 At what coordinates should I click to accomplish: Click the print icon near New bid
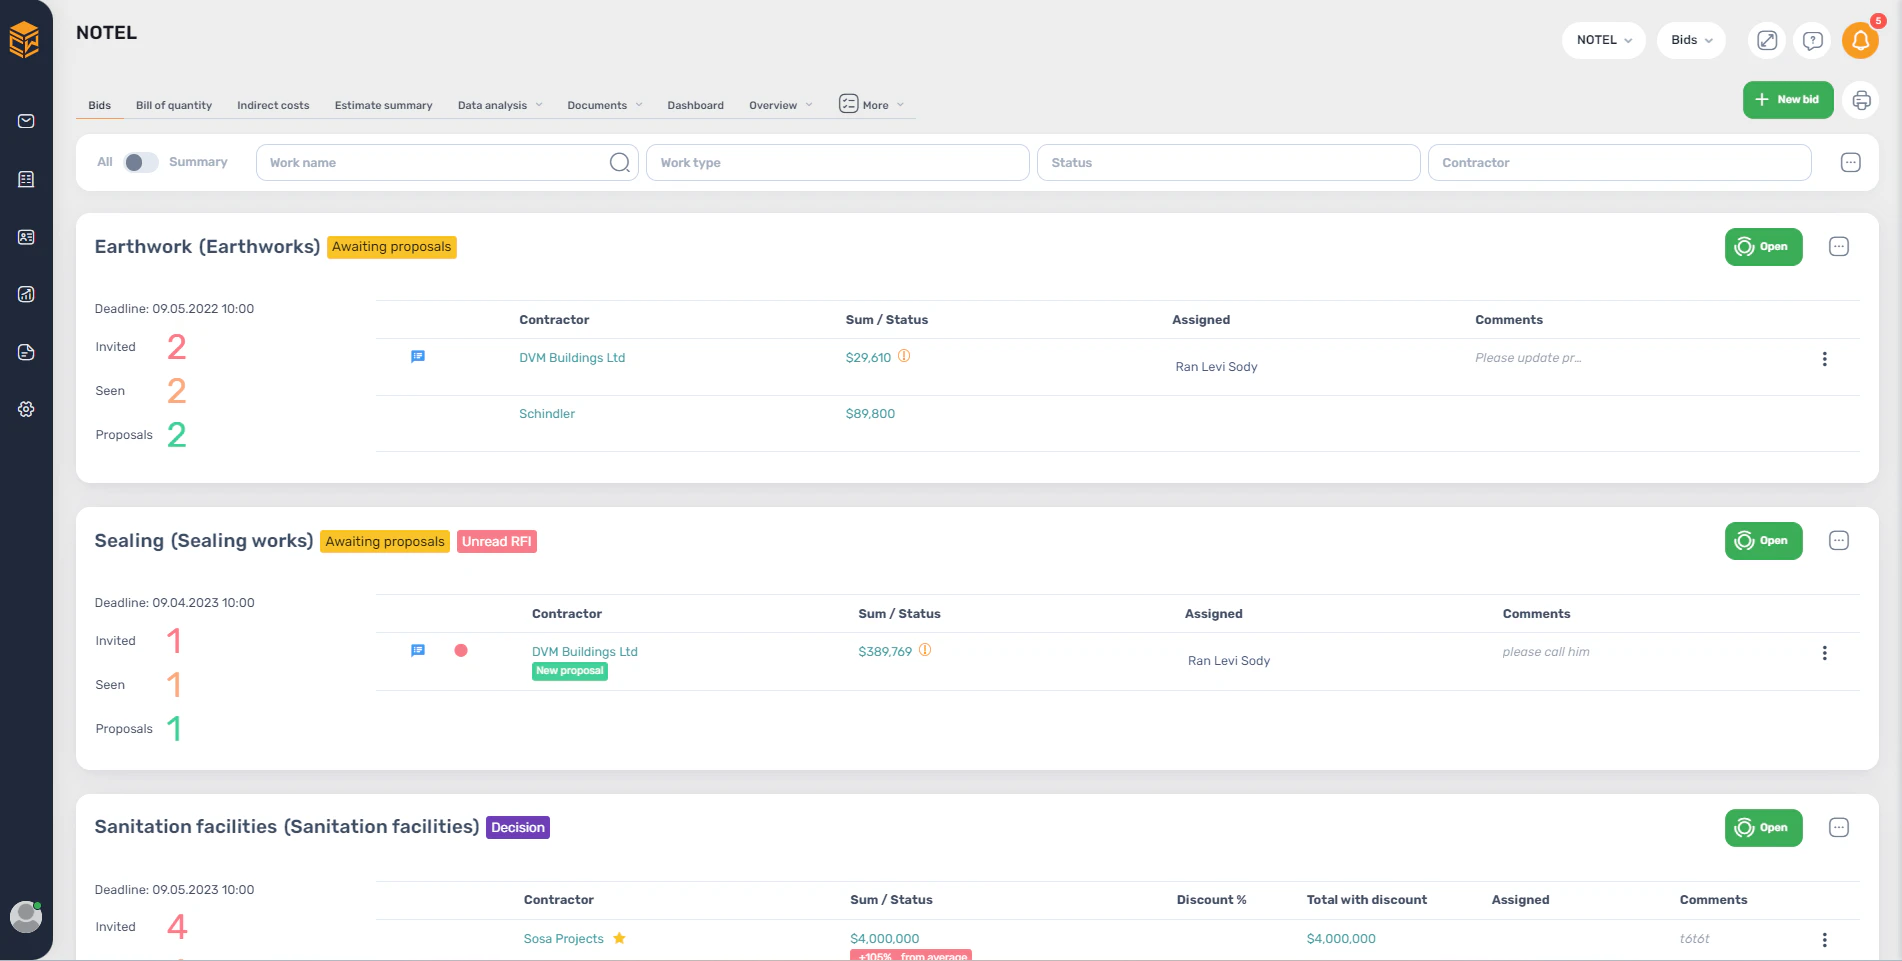1861,100
